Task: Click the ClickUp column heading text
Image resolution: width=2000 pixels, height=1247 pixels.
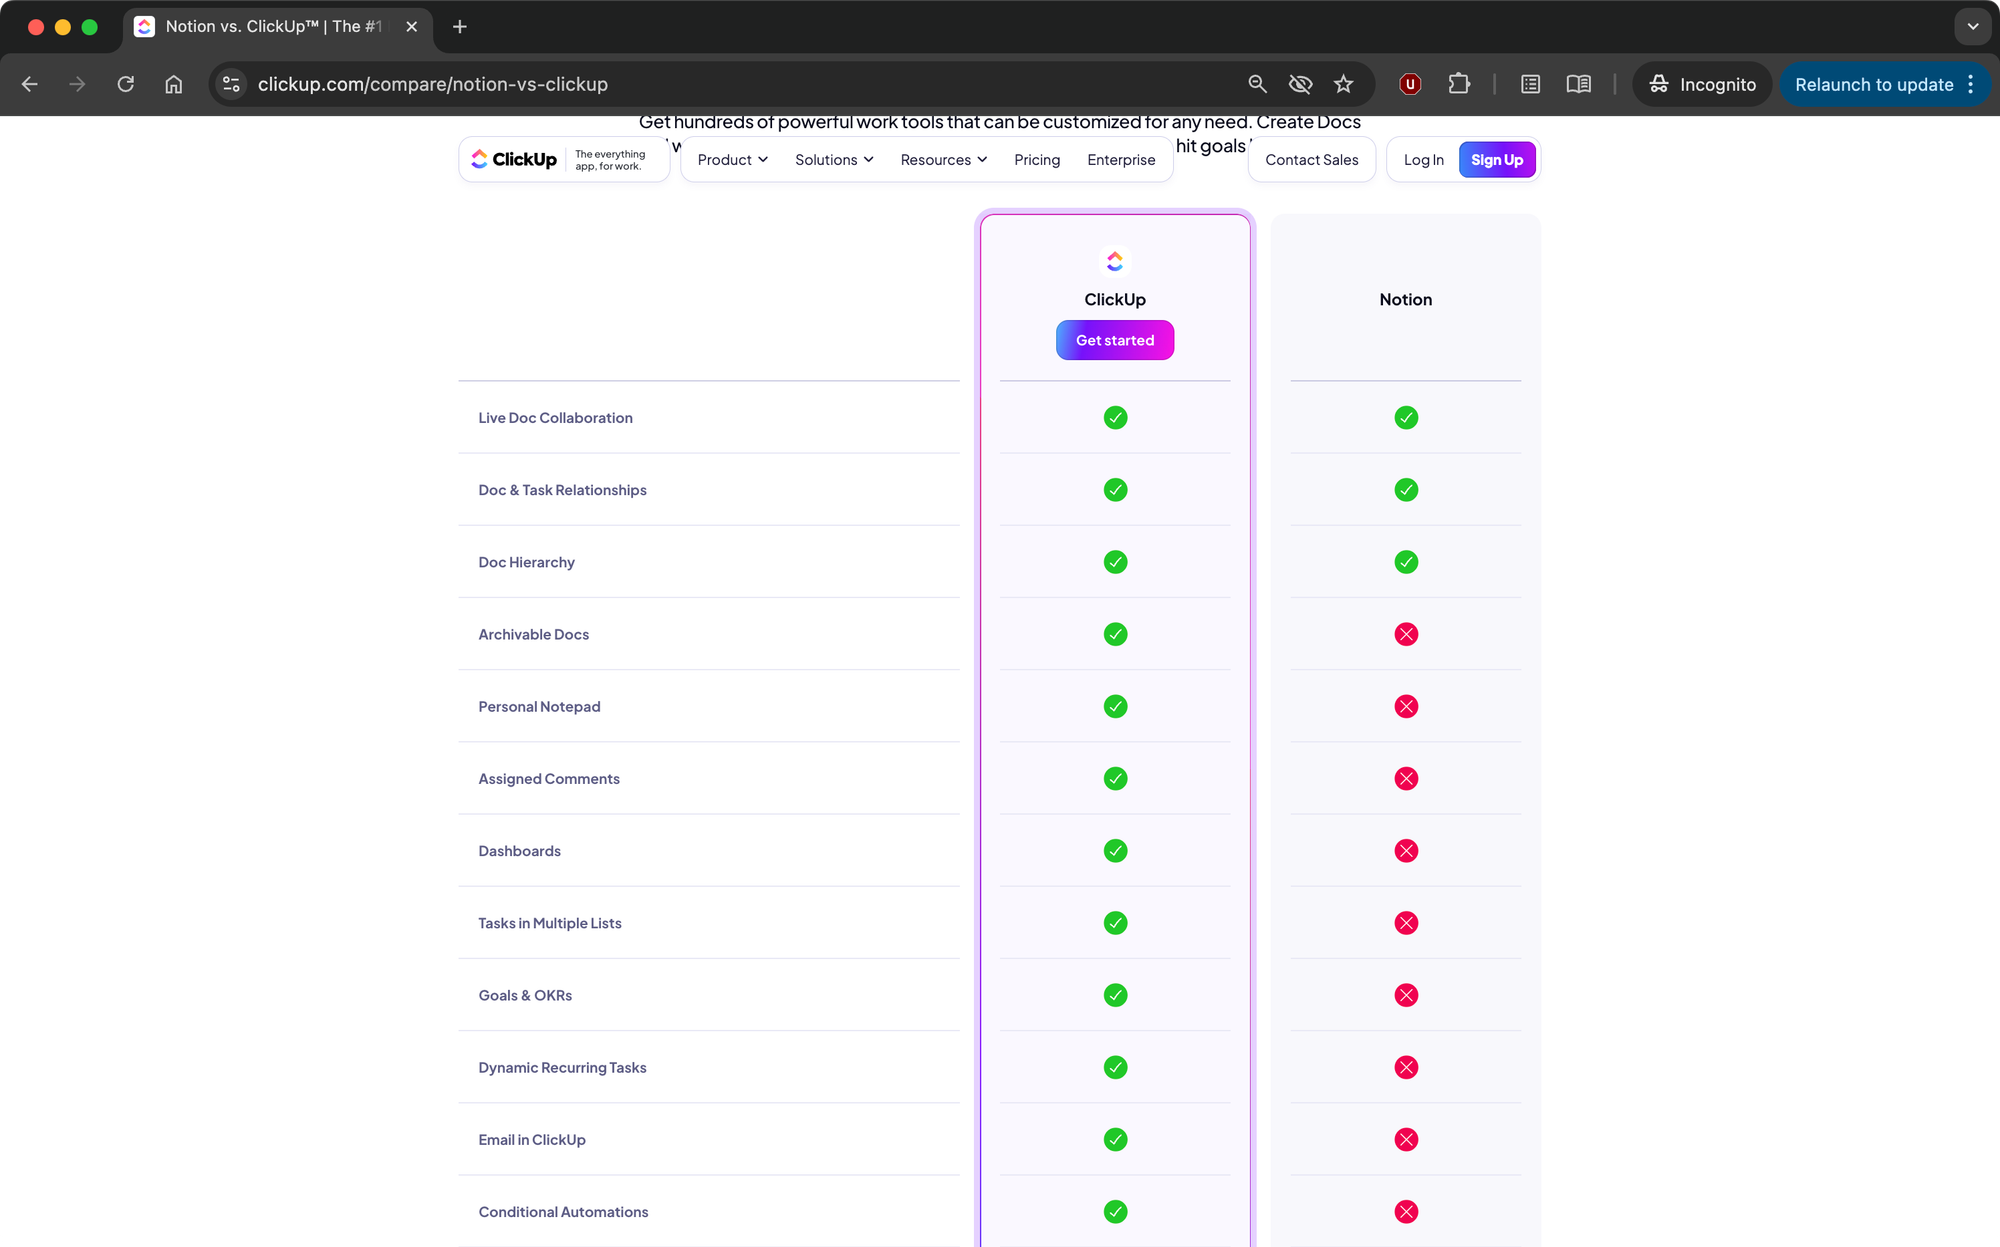Action: coord(1115,300)
